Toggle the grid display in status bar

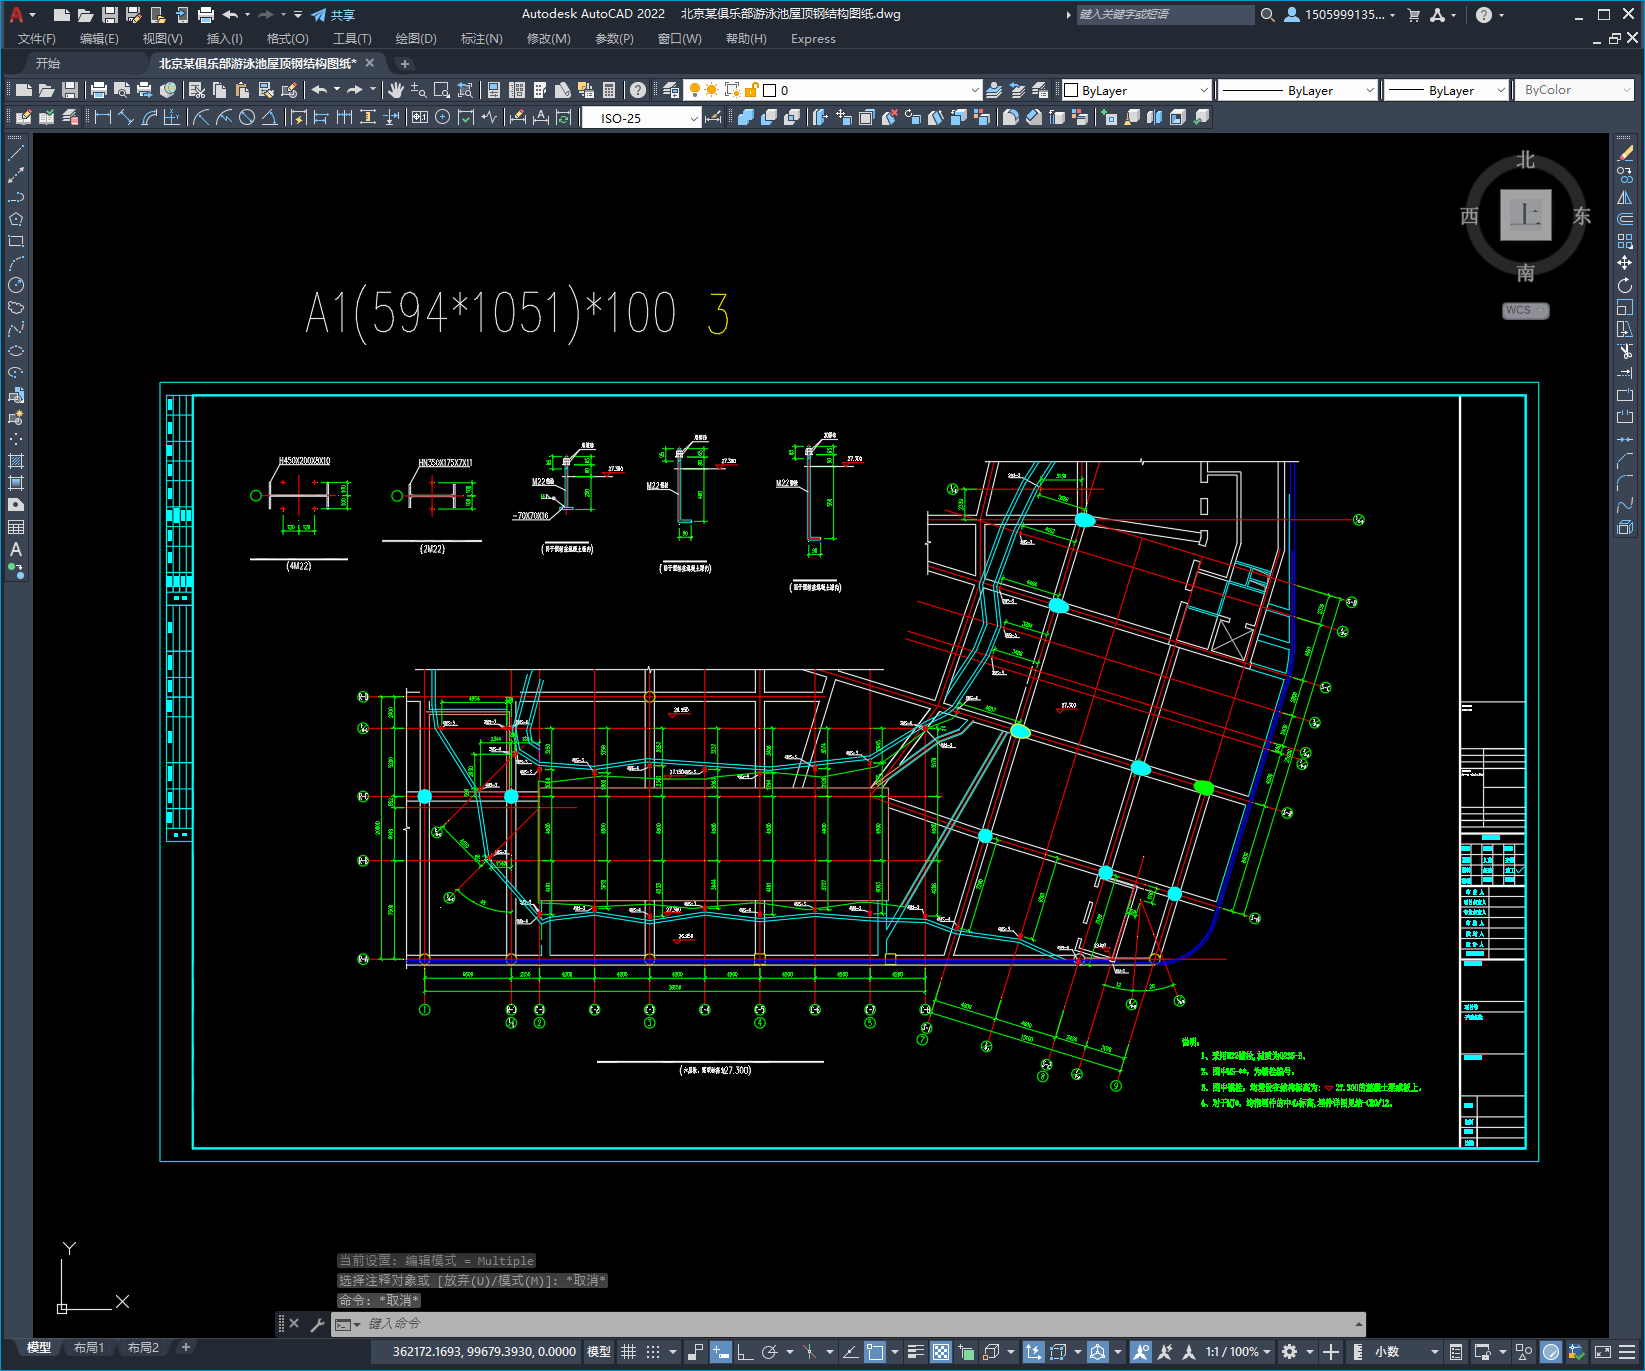(628, 1352)
